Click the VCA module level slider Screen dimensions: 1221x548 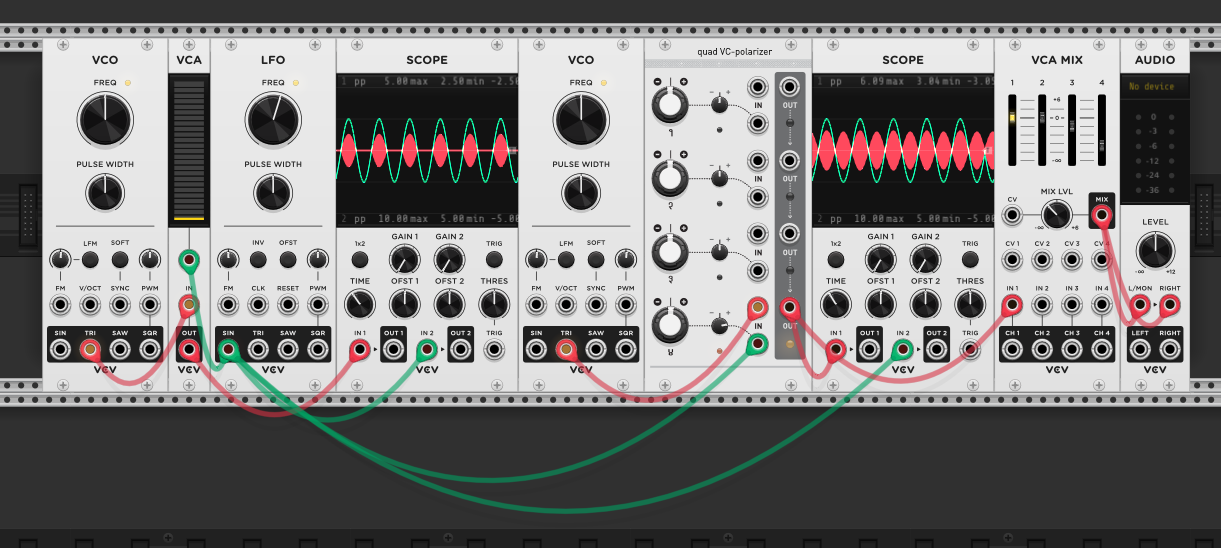tap(189, 151)
